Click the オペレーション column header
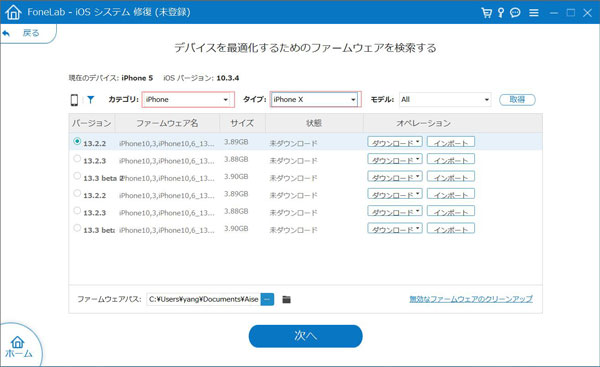 [424, 123]
